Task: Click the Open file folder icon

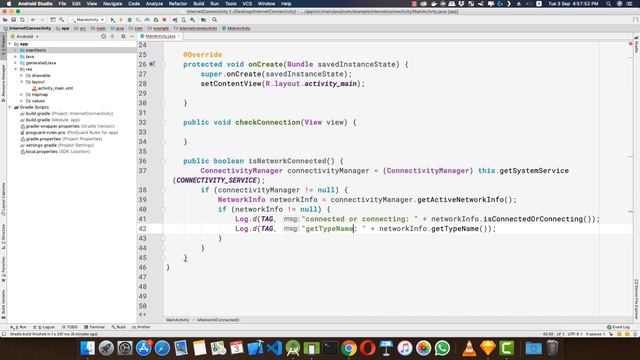Action: pyautogui.click(x=5, y=20)
